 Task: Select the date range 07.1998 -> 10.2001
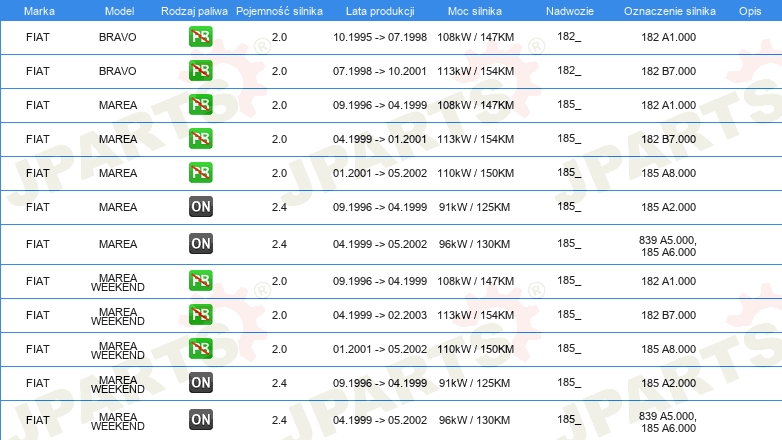click(x=380, y=71)
